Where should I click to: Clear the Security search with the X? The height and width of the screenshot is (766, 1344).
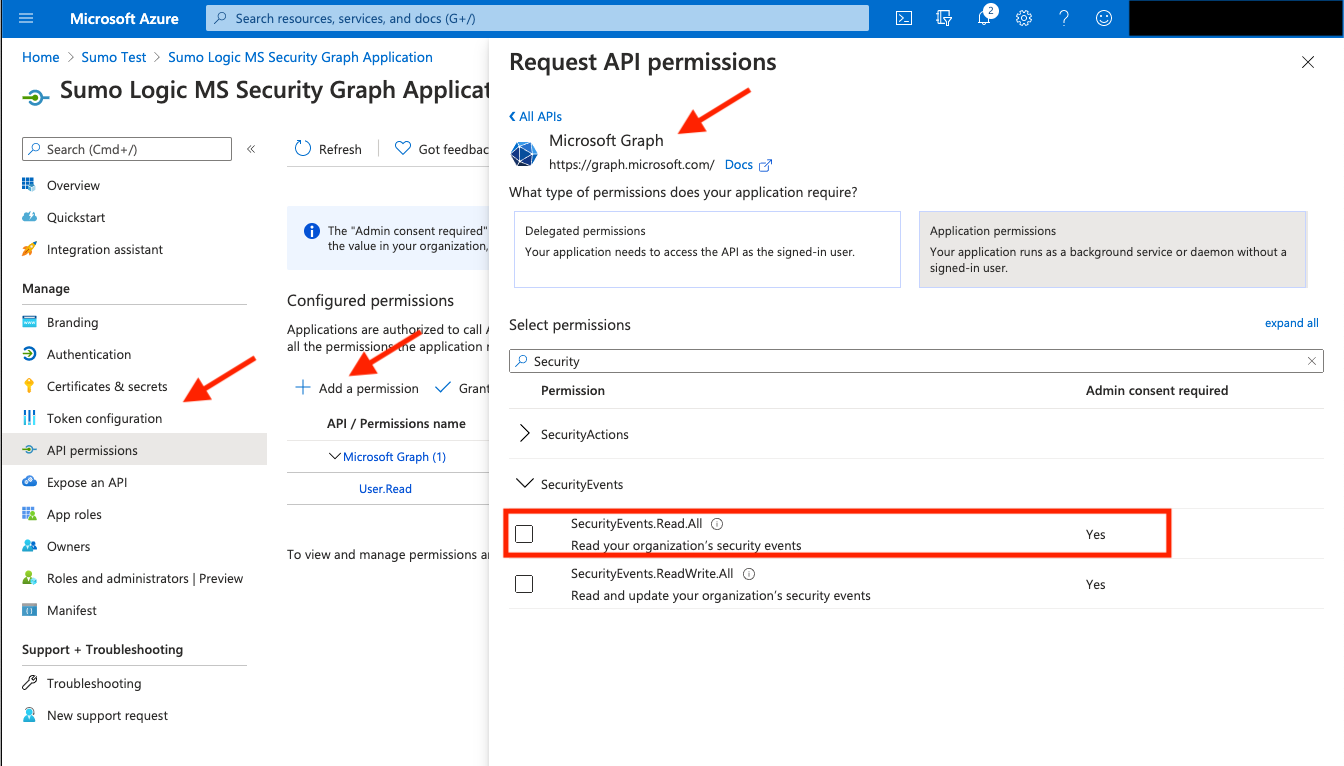point(1311,360)
